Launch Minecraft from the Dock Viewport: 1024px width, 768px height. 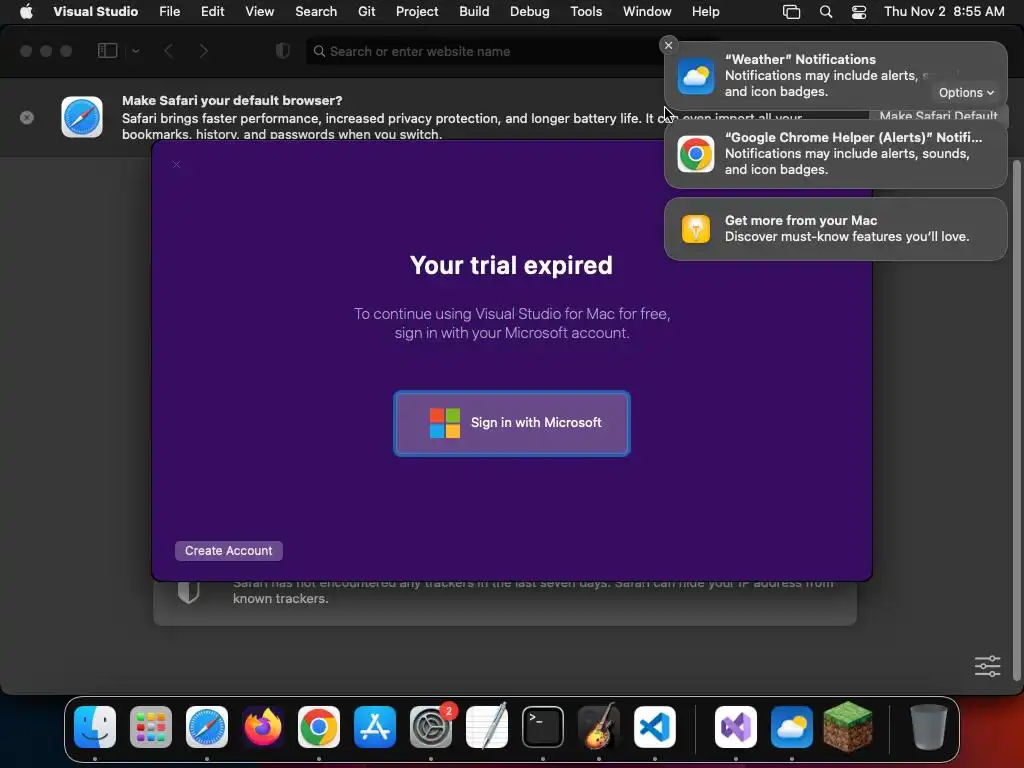pos(848,726)
